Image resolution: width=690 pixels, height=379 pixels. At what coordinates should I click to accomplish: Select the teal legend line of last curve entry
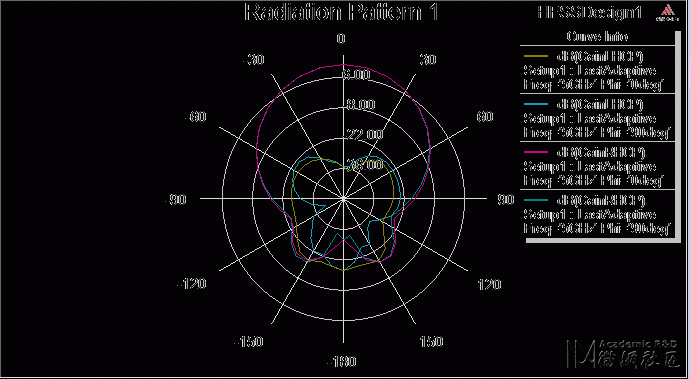(536, 200)
